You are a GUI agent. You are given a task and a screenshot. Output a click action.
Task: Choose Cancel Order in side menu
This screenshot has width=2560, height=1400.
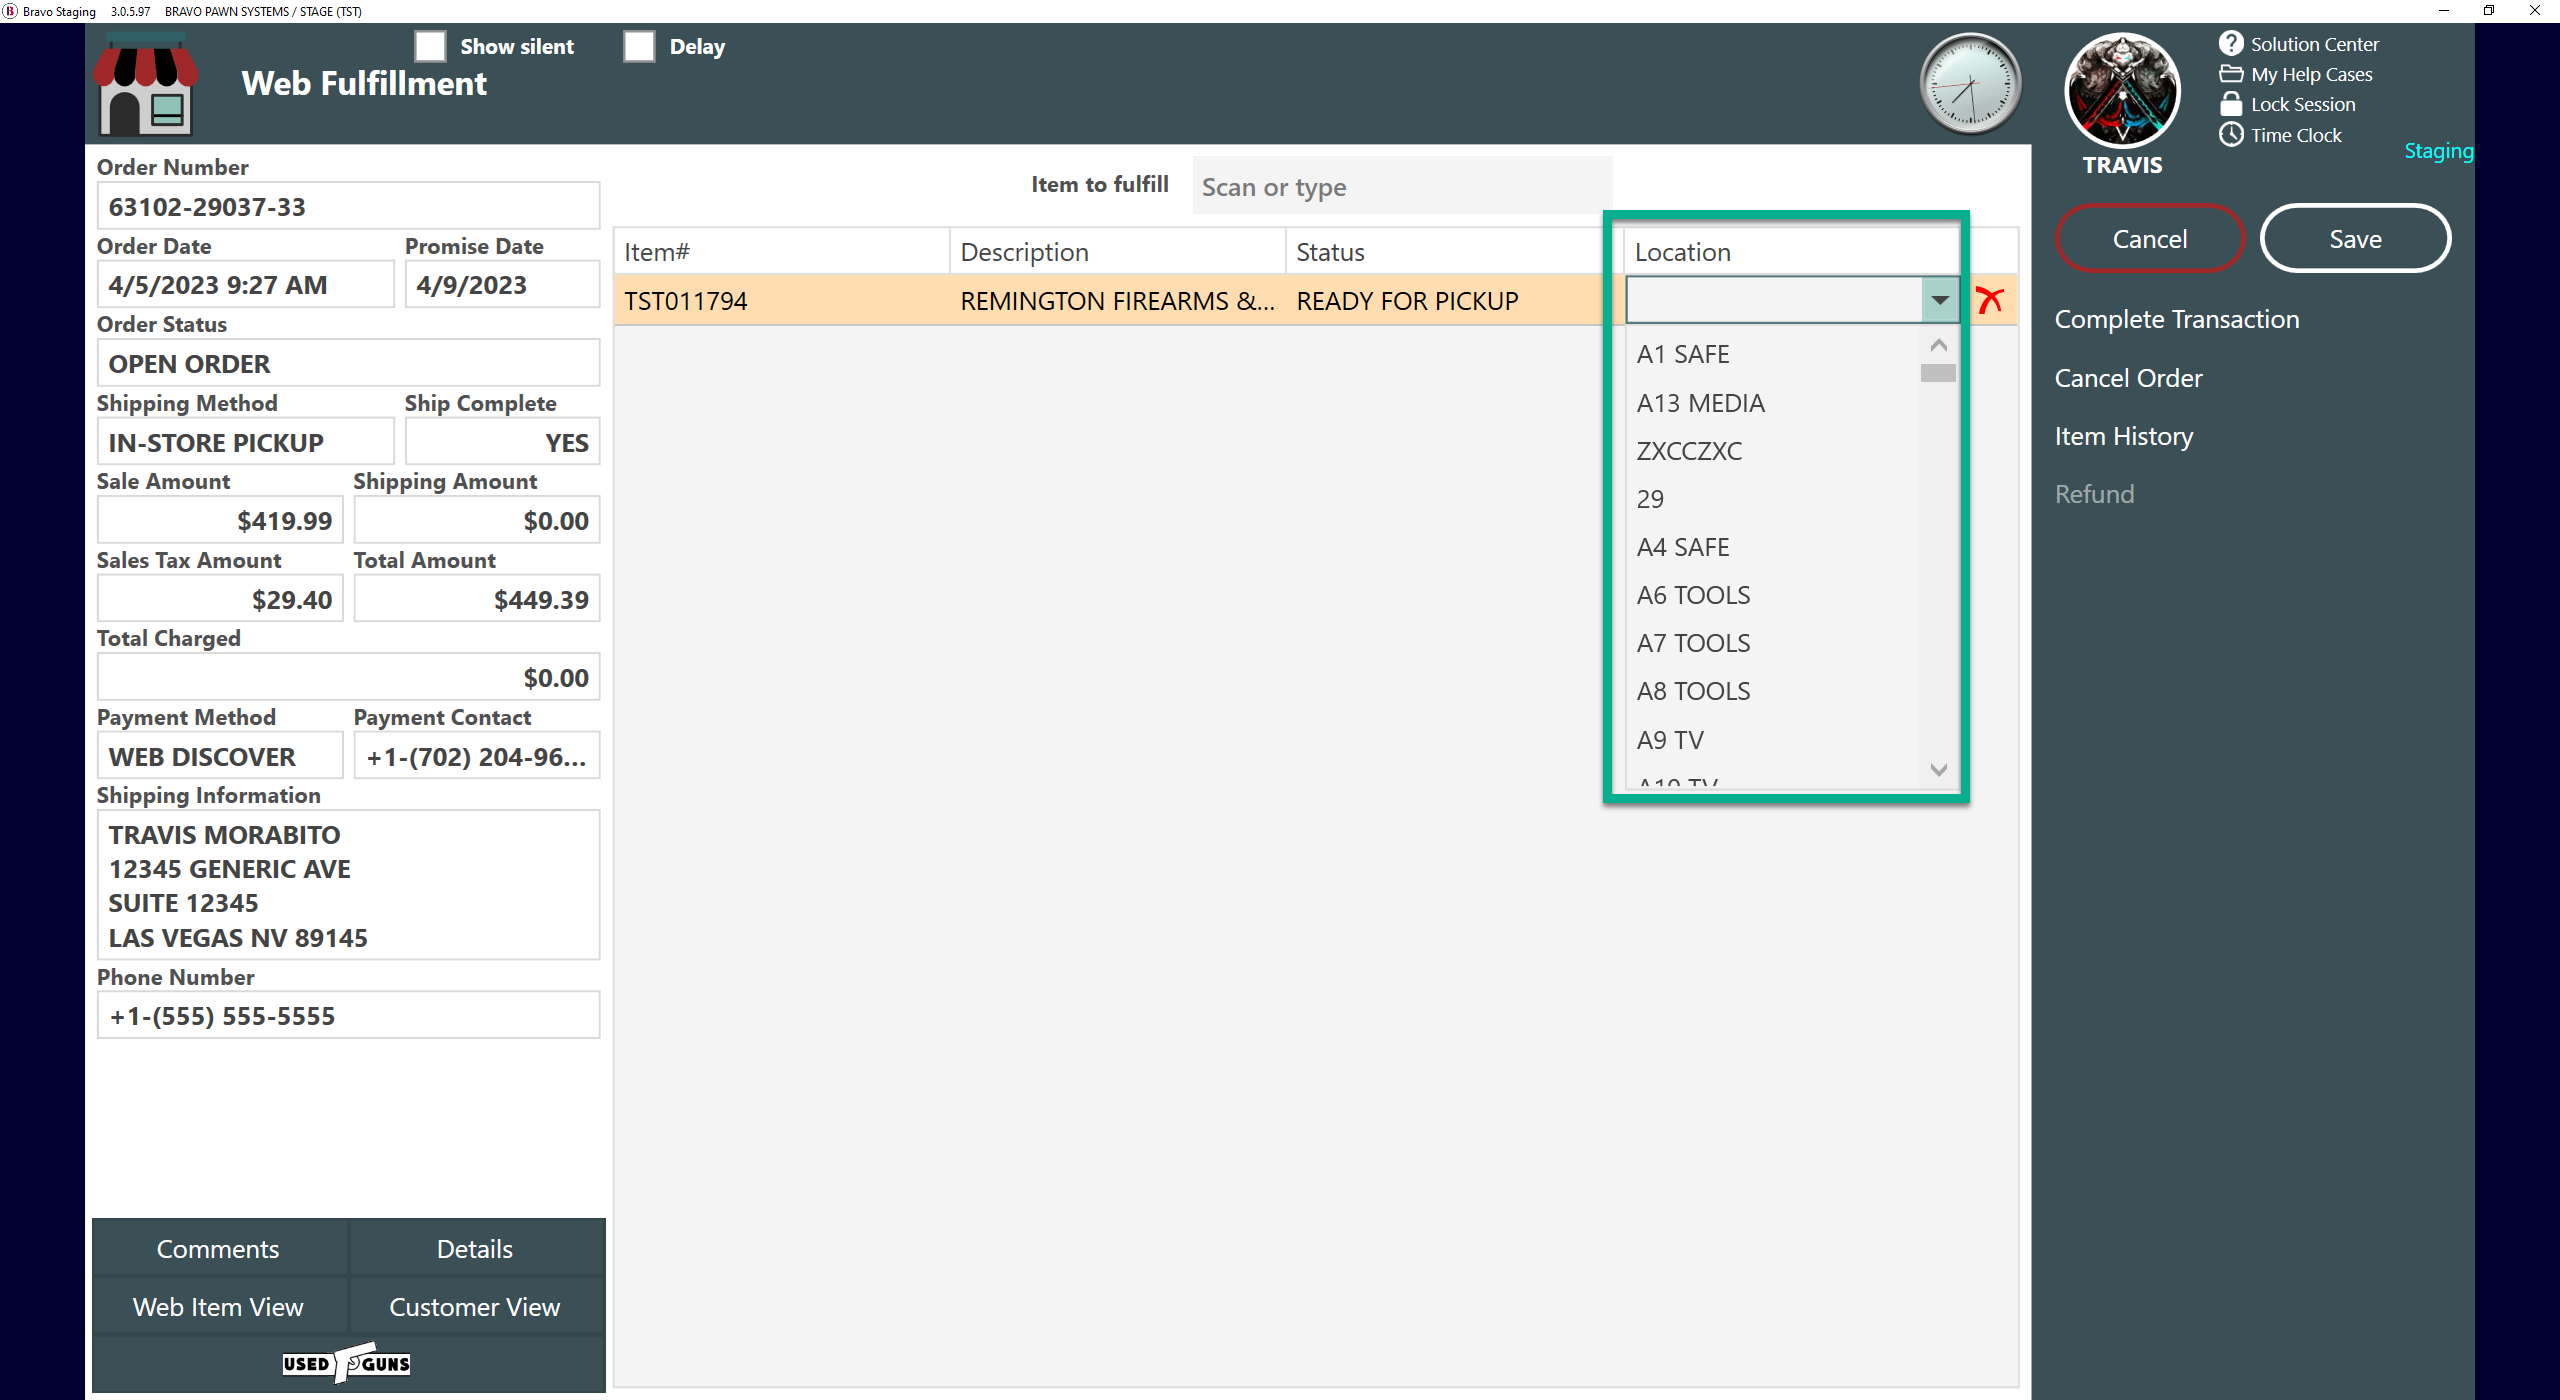point(2128,378)
